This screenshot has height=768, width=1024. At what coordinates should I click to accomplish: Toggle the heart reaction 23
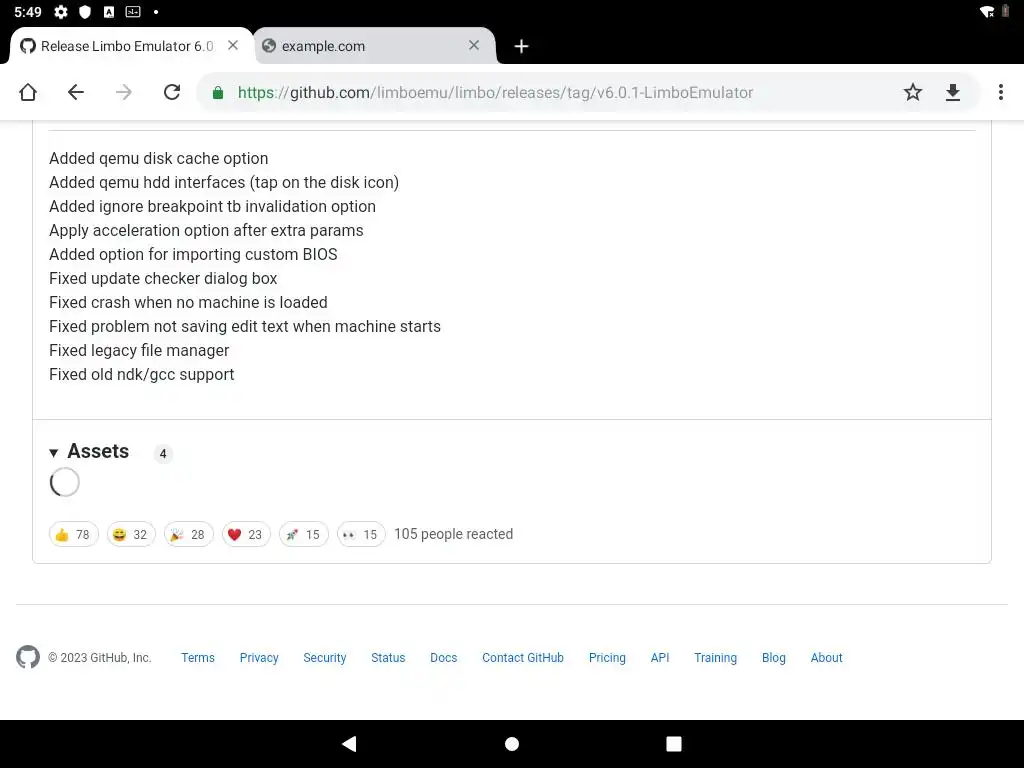click(246, 534)
